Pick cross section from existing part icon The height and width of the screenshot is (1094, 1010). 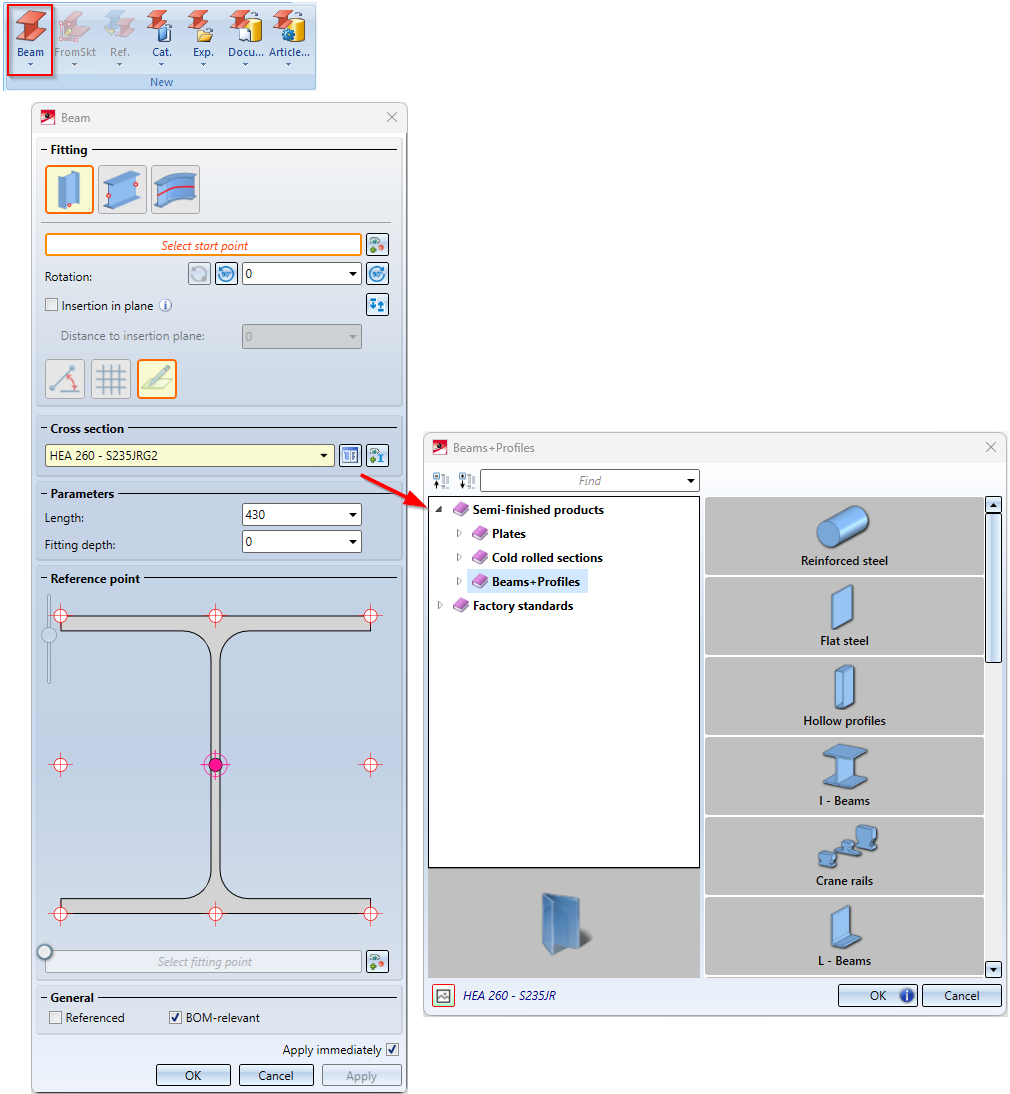pos(377,456)
